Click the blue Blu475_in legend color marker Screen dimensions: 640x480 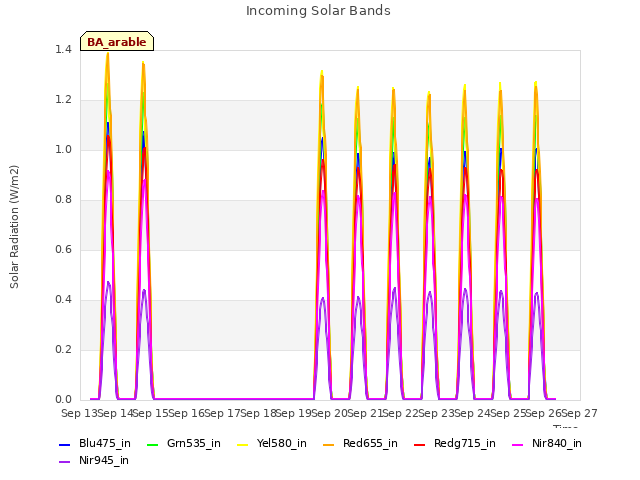pos(64,444)
